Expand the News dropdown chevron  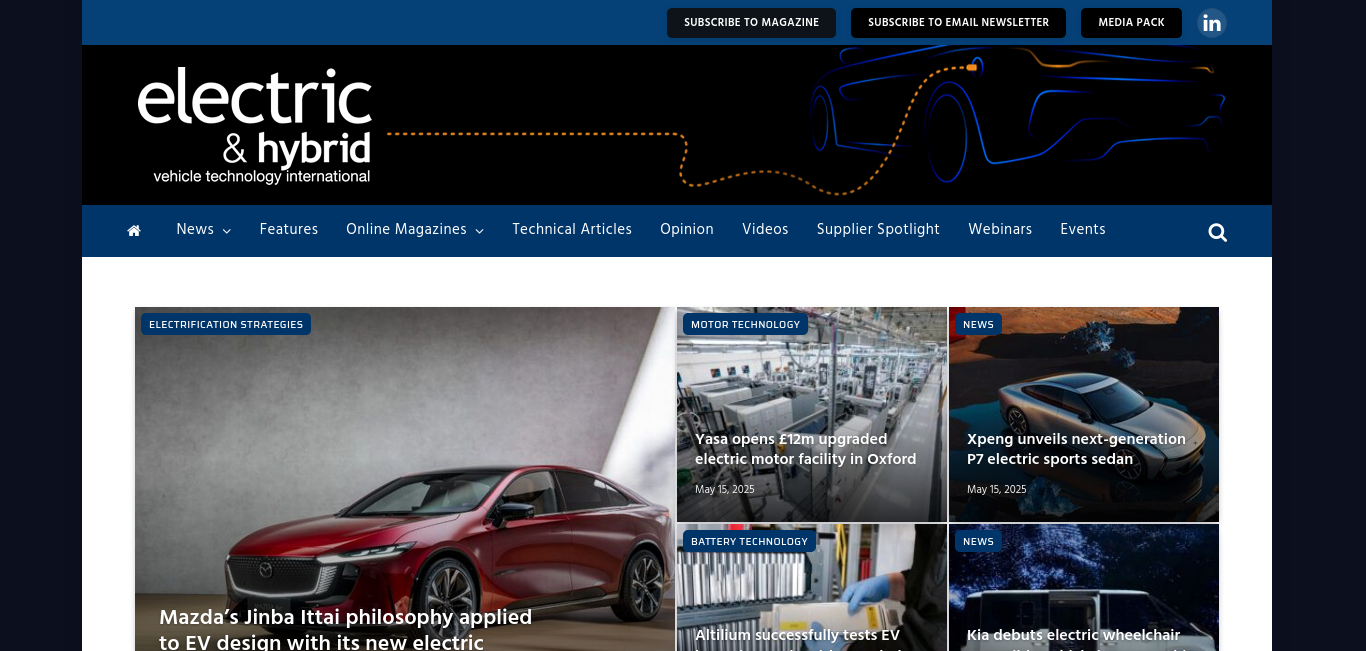pyautogui.click(x=227, y=231)
